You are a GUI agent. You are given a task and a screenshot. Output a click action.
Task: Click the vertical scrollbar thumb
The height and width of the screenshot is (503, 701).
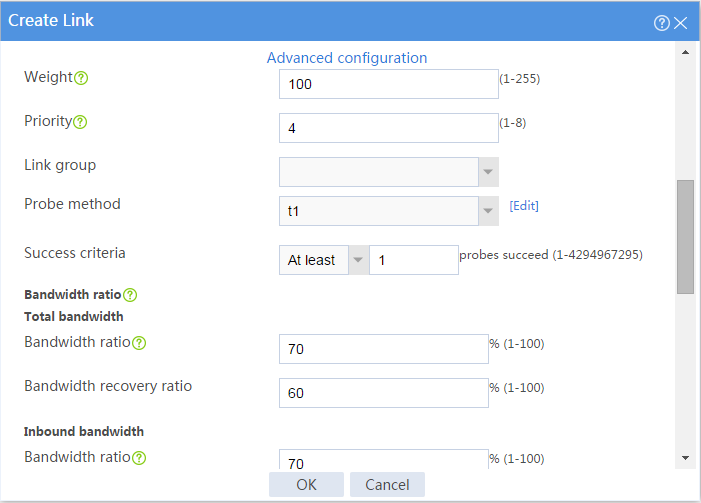click(685, 237)
